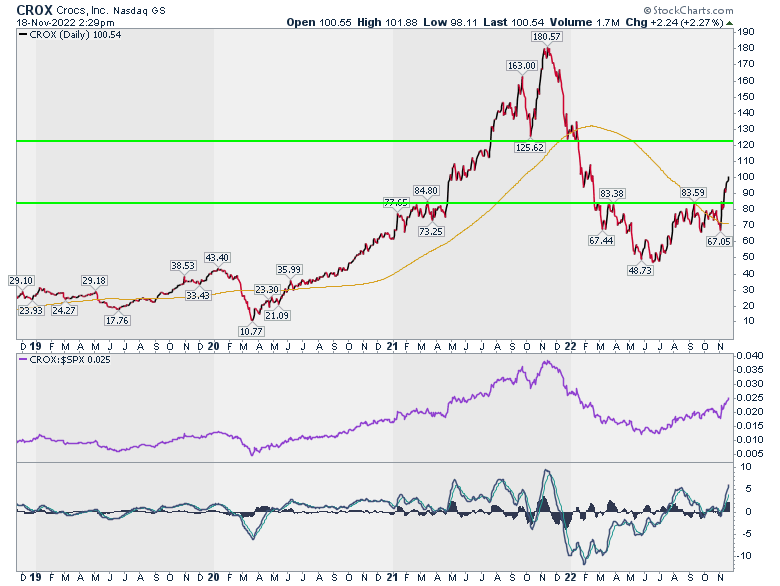This screenshot has height=586, width=780.
Task: Select the 43.40 price label
Action: tap(217, 257)
